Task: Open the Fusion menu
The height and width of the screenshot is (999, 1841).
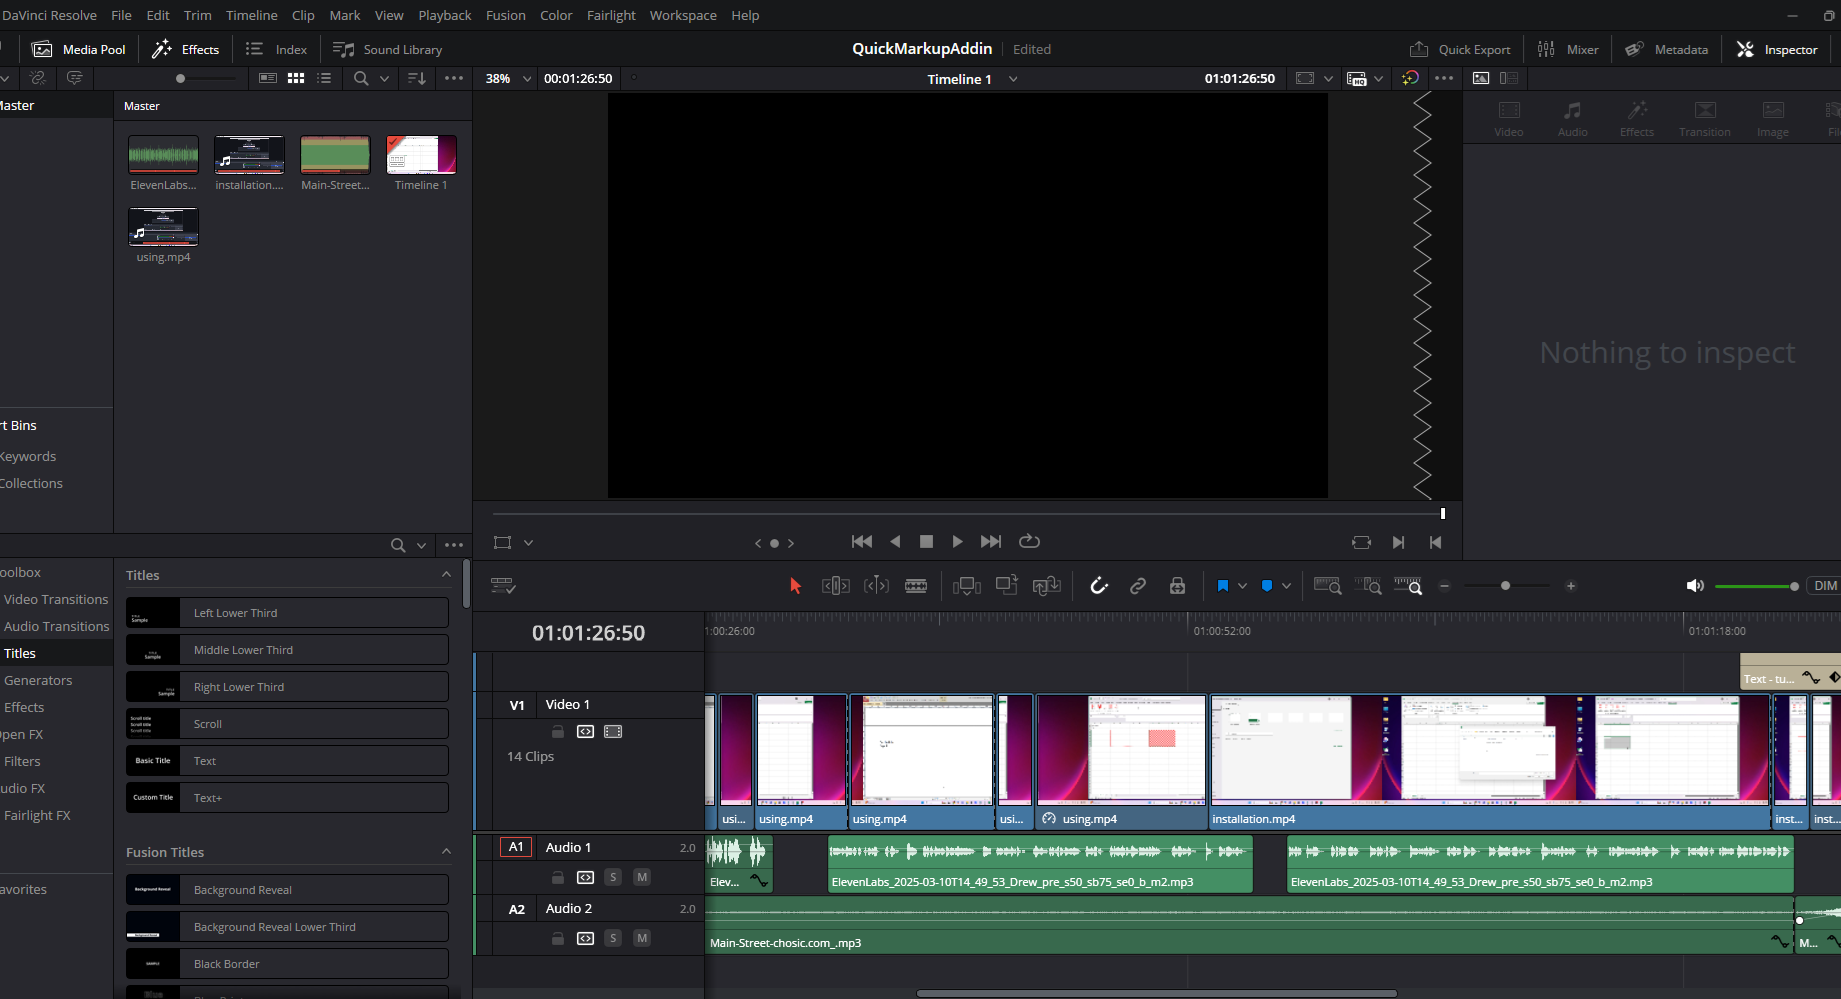Action: point(506,15)
